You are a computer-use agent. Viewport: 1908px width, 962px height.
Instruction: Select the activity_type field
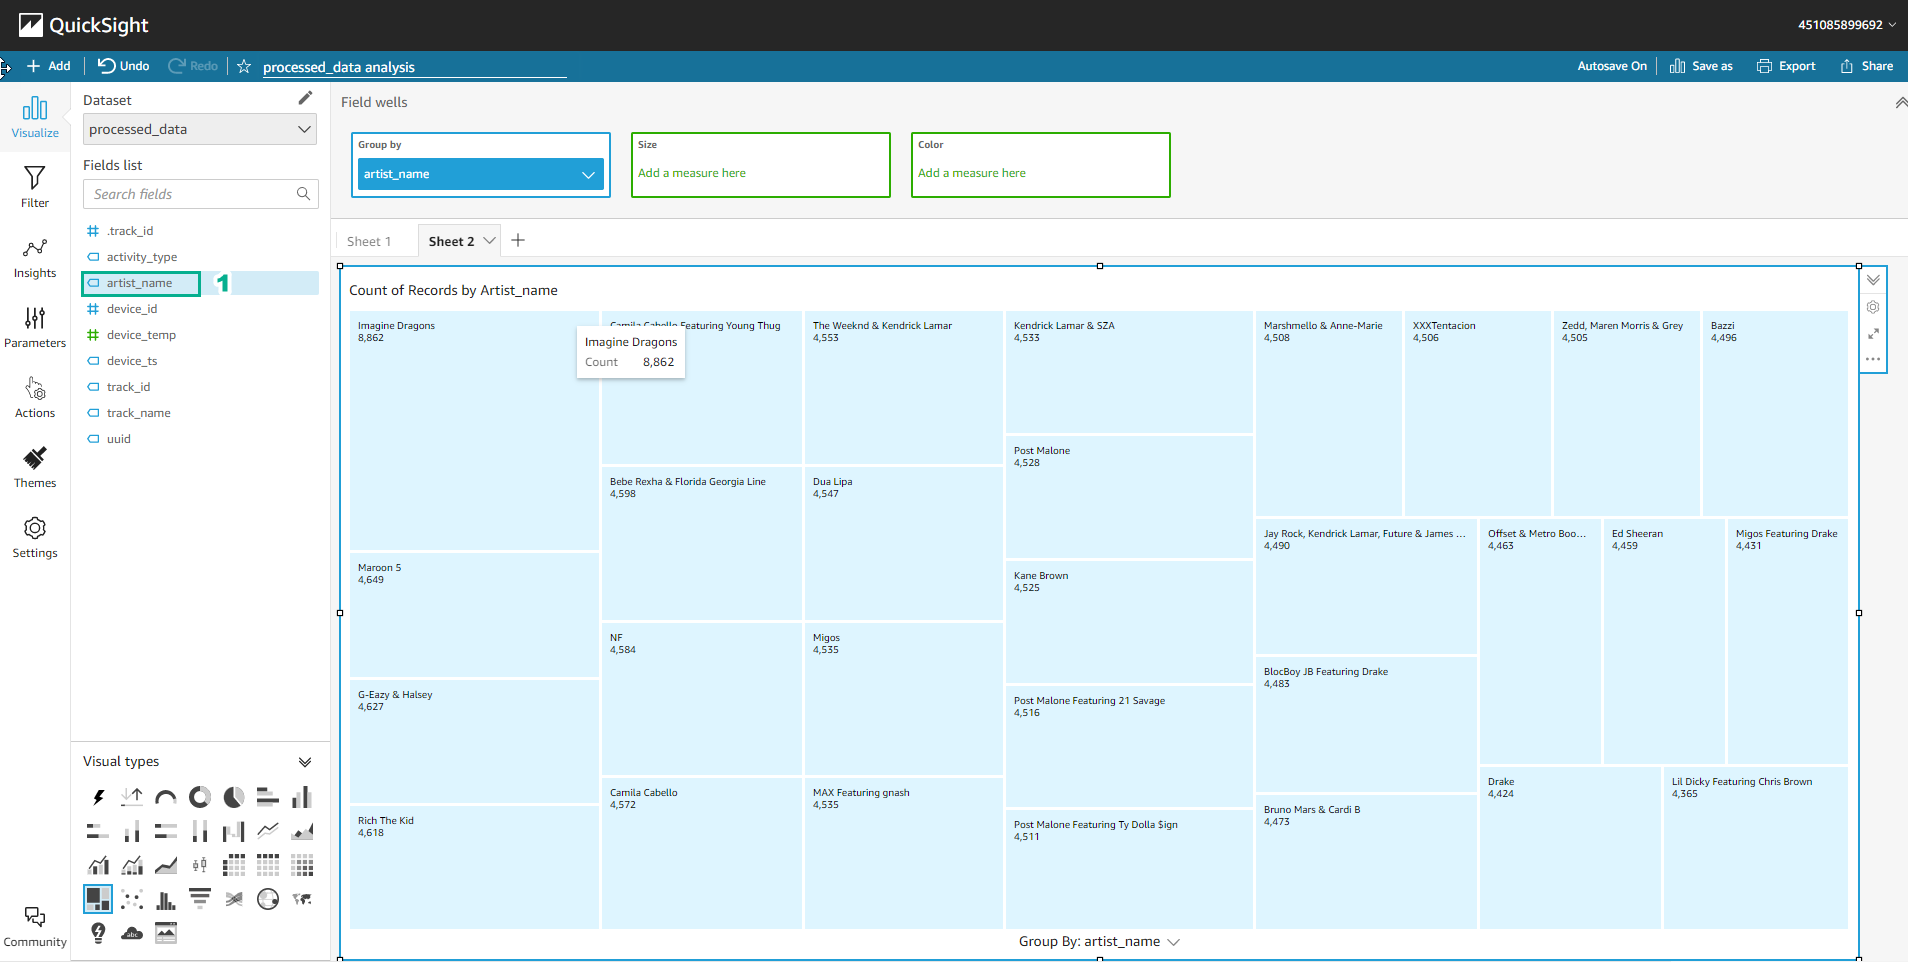[142, 257]
